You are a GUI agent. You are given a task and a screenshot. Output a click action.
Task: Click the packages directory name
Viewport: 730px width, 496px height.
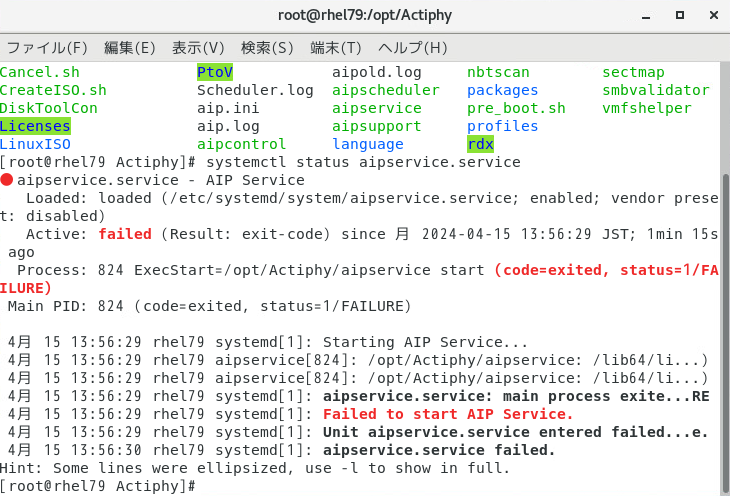(502, 90)
